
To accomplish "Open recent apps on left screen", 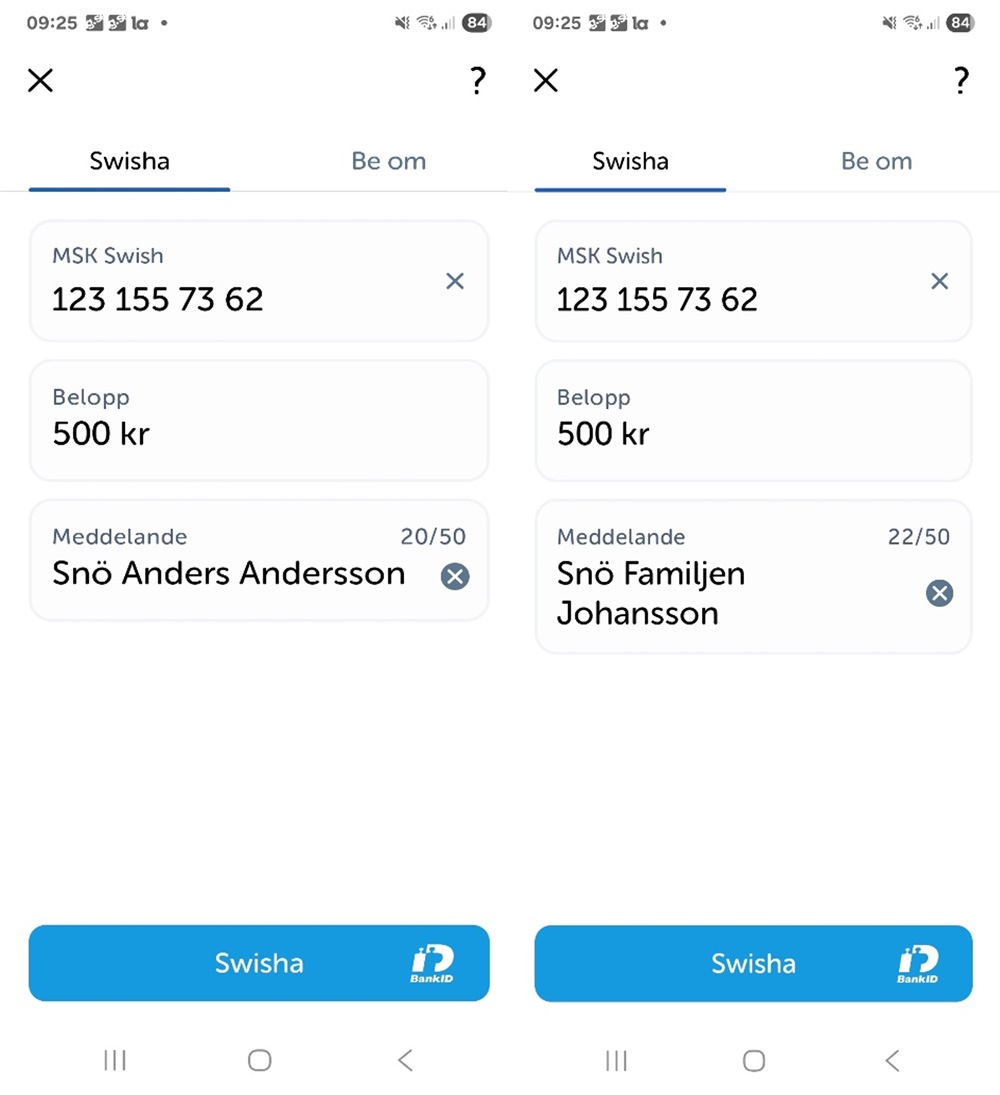I will point(115,1060).
